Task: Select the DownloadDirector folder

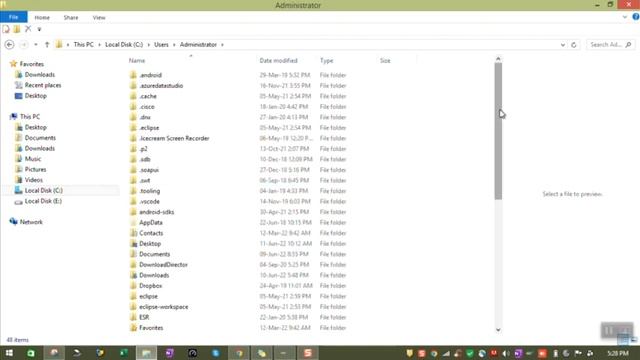Action: coord(163,264)
